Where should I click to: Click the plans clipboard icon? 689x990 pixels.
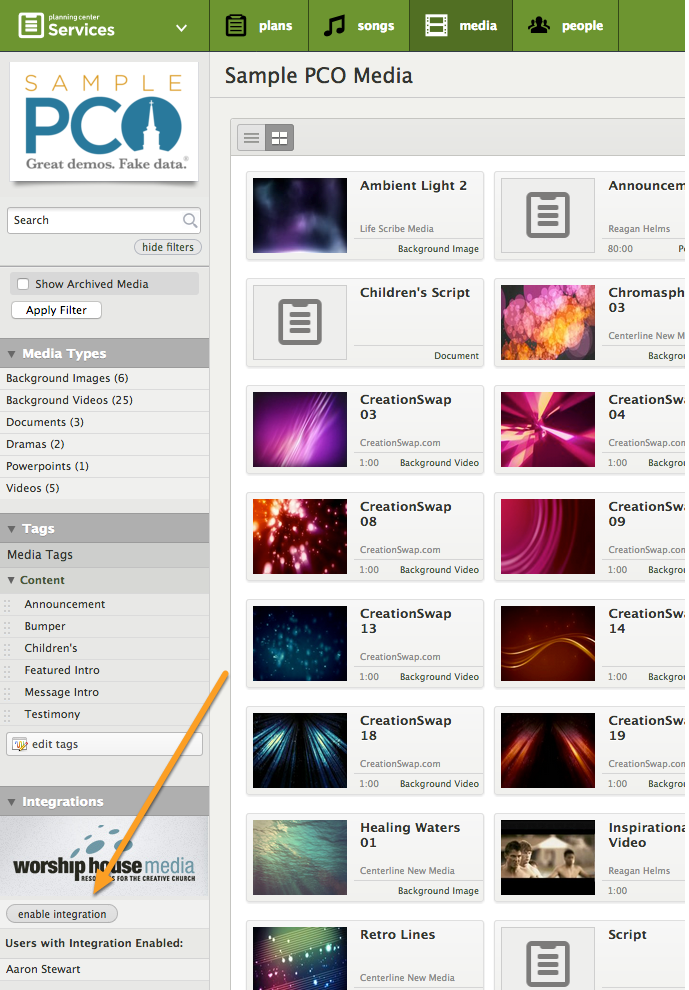point(236,26)
